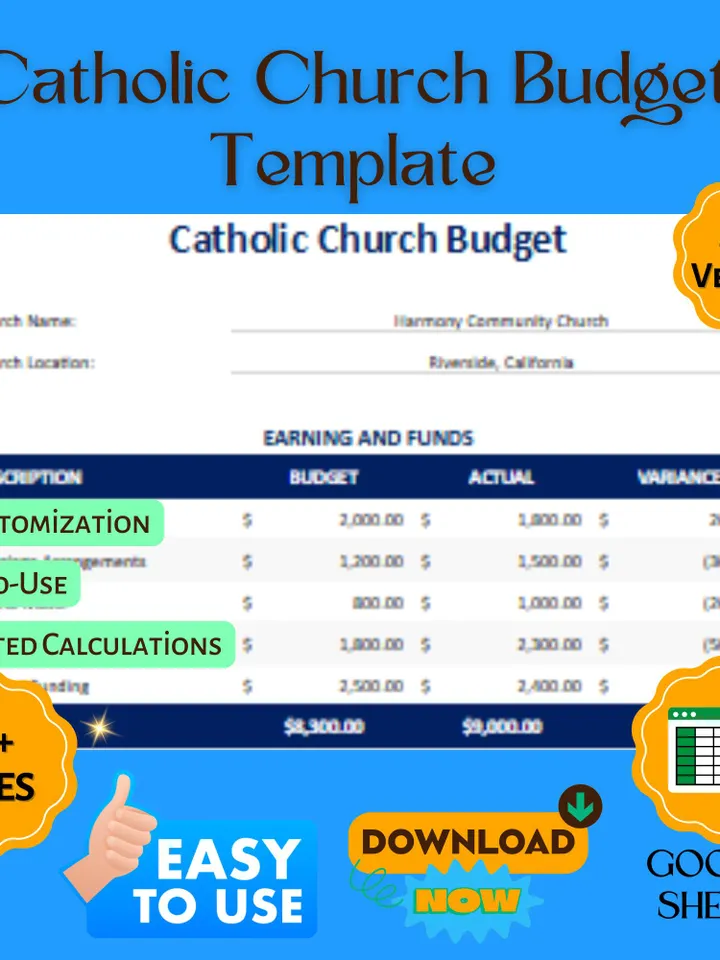Click the Catholic Church Budget sheet title

(x=367, y=240)
